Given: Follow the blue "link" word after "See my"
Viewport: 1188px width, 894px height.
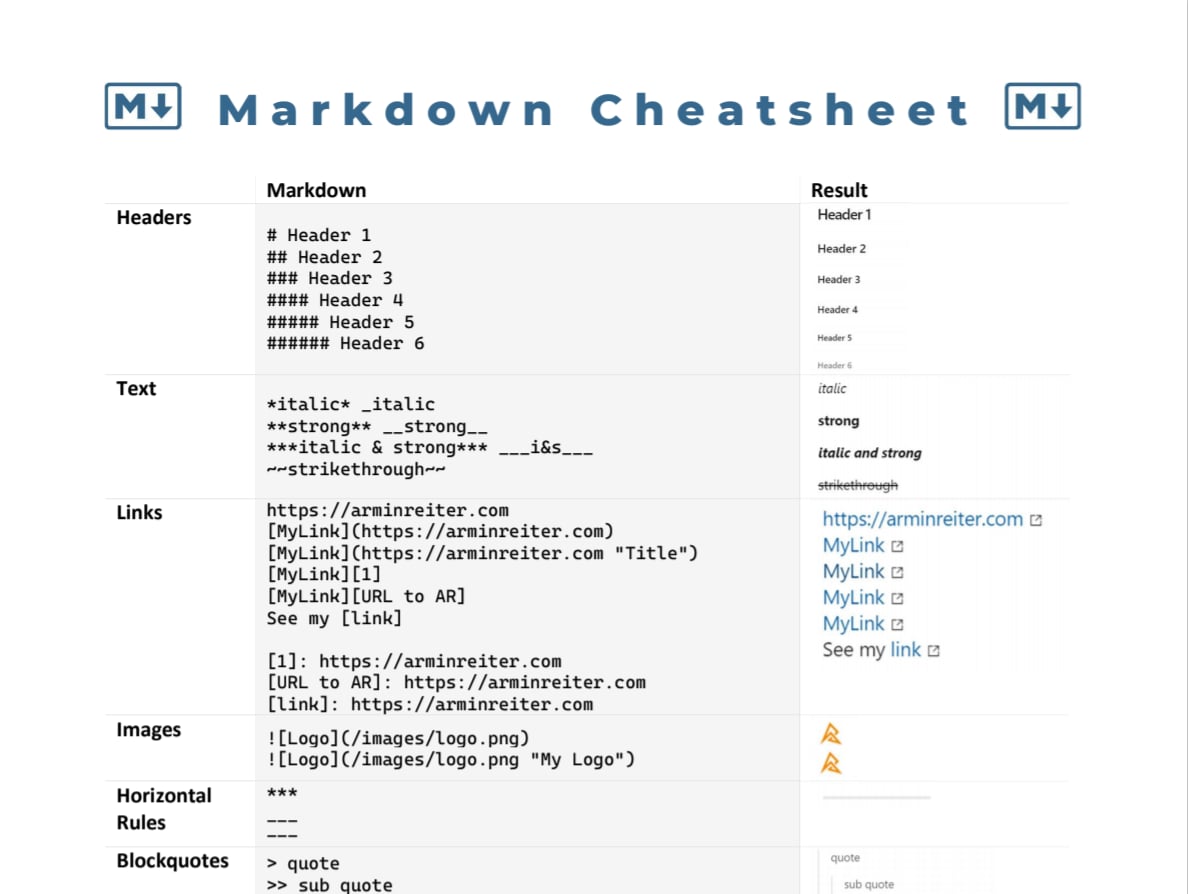Looking at the screenshot, I should [x=905, y=650].
